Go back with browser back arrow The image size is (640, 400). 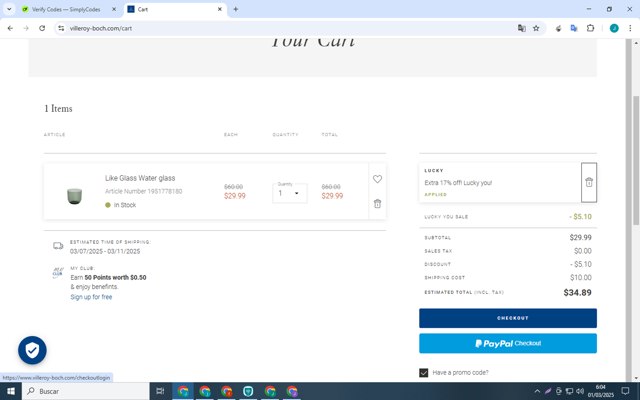tap(10, 28)
